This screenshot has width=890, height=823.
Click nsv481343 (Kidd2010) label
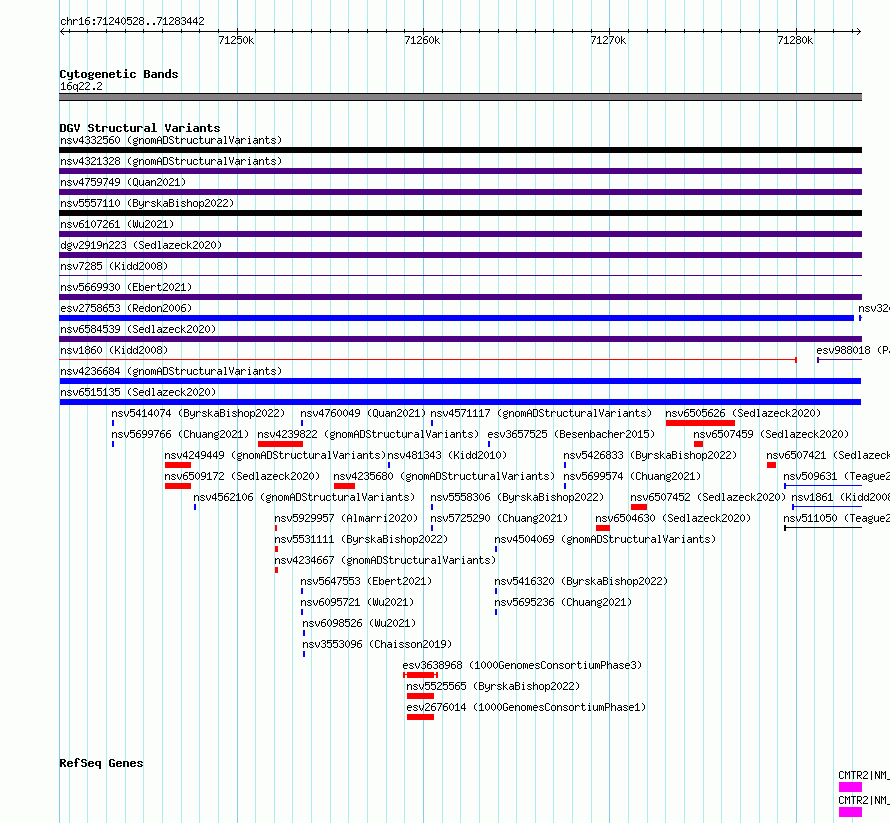447,455
